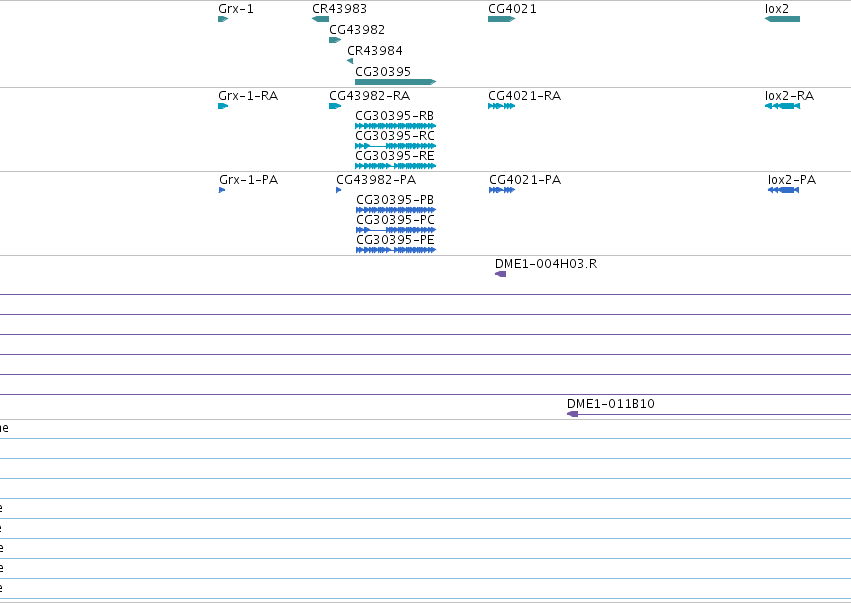Select the Grx-1 gene arrow glyph
The image size is (851, 603).
[x=223, y=19]
